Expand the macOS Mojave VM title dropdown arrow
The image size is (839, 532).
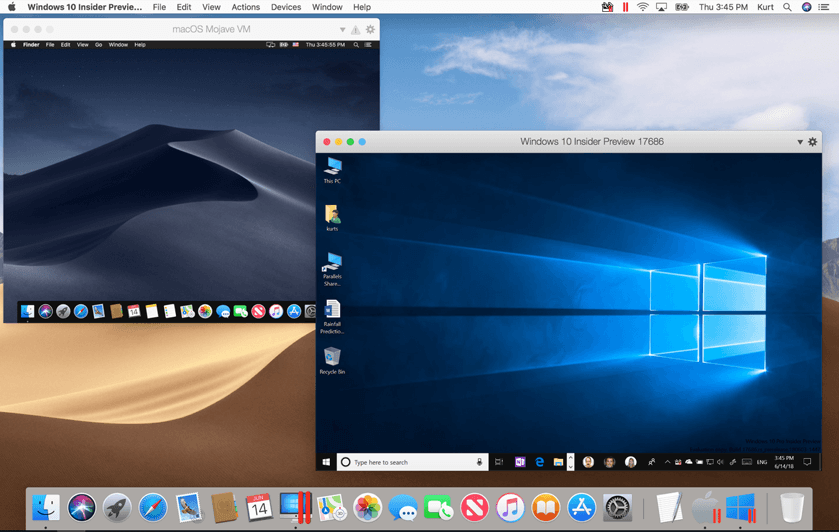[x=342, y=30]
